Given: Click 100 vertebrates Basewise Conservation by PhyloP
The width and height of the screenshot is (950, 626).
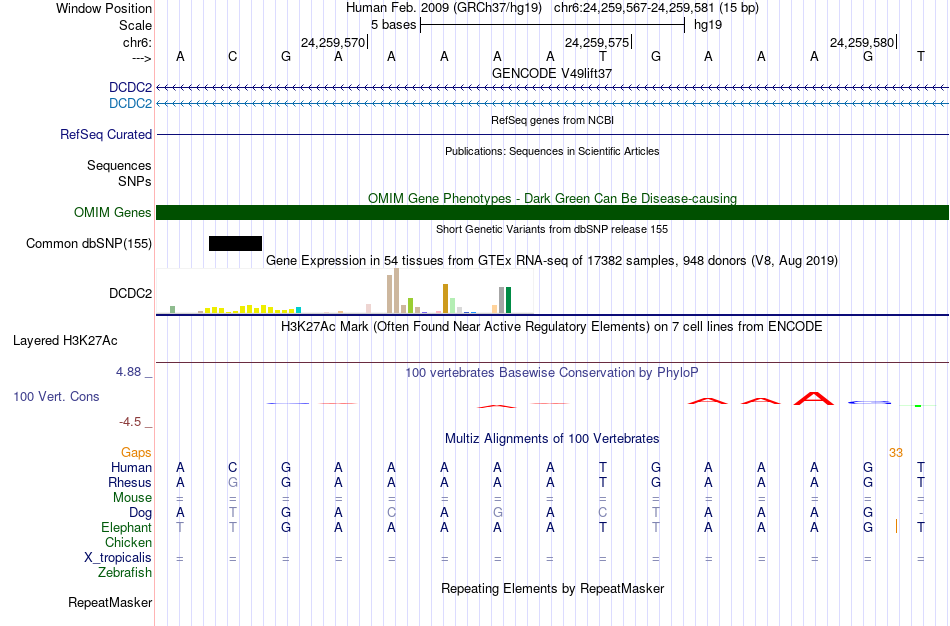Looking at the screenshot, I should click(x=552, y=373).
